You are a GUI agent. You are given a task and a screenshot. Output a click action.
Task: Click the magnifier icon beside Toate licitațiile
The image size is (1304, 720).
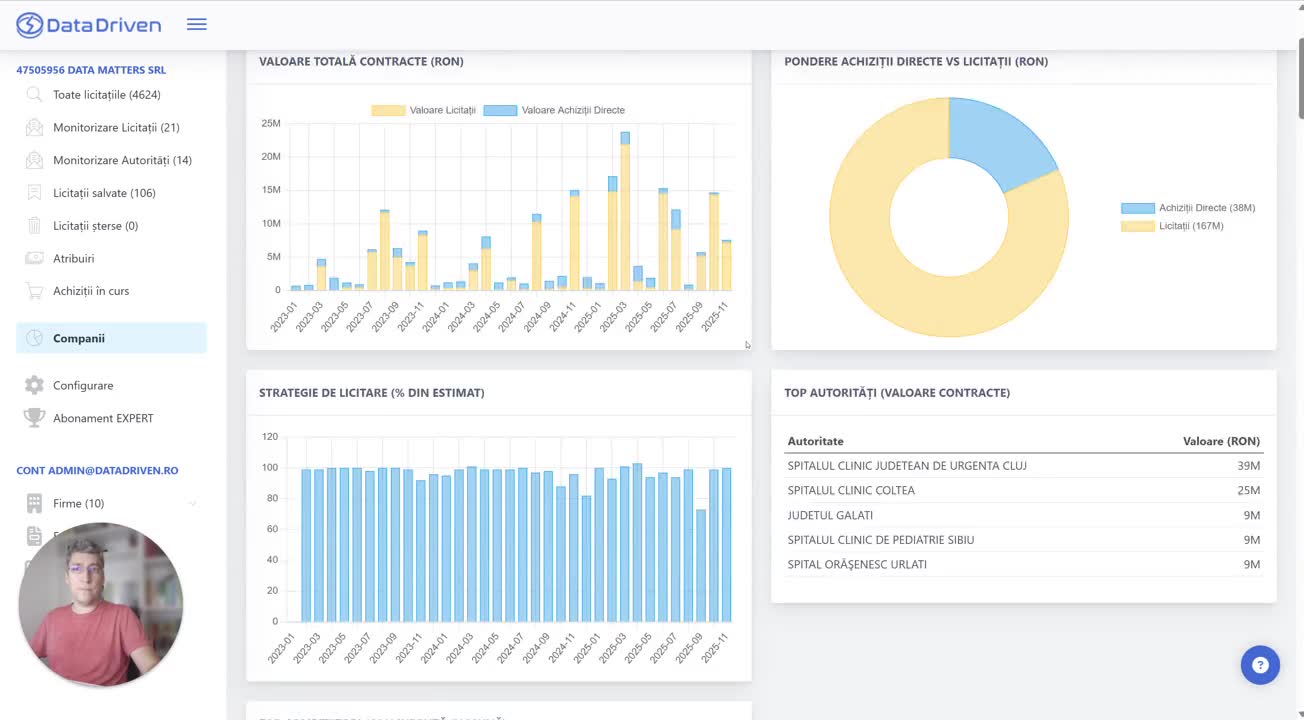[34, 95]
